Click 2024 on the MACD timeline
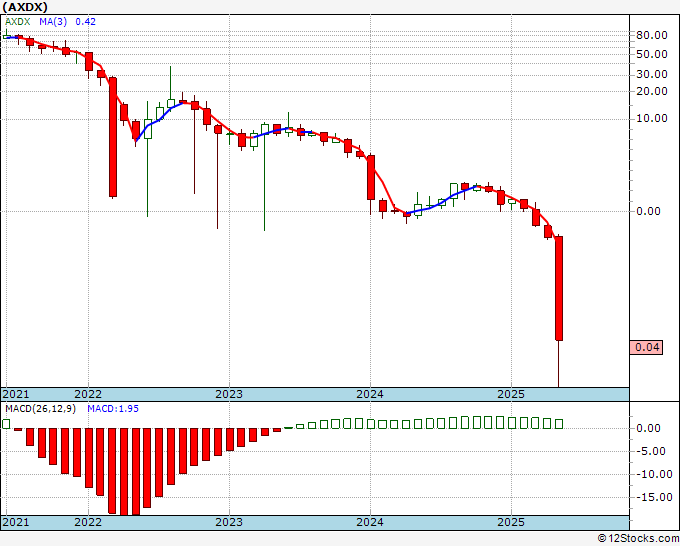Screen dimensions: 680x546 (x=369, y=522)
